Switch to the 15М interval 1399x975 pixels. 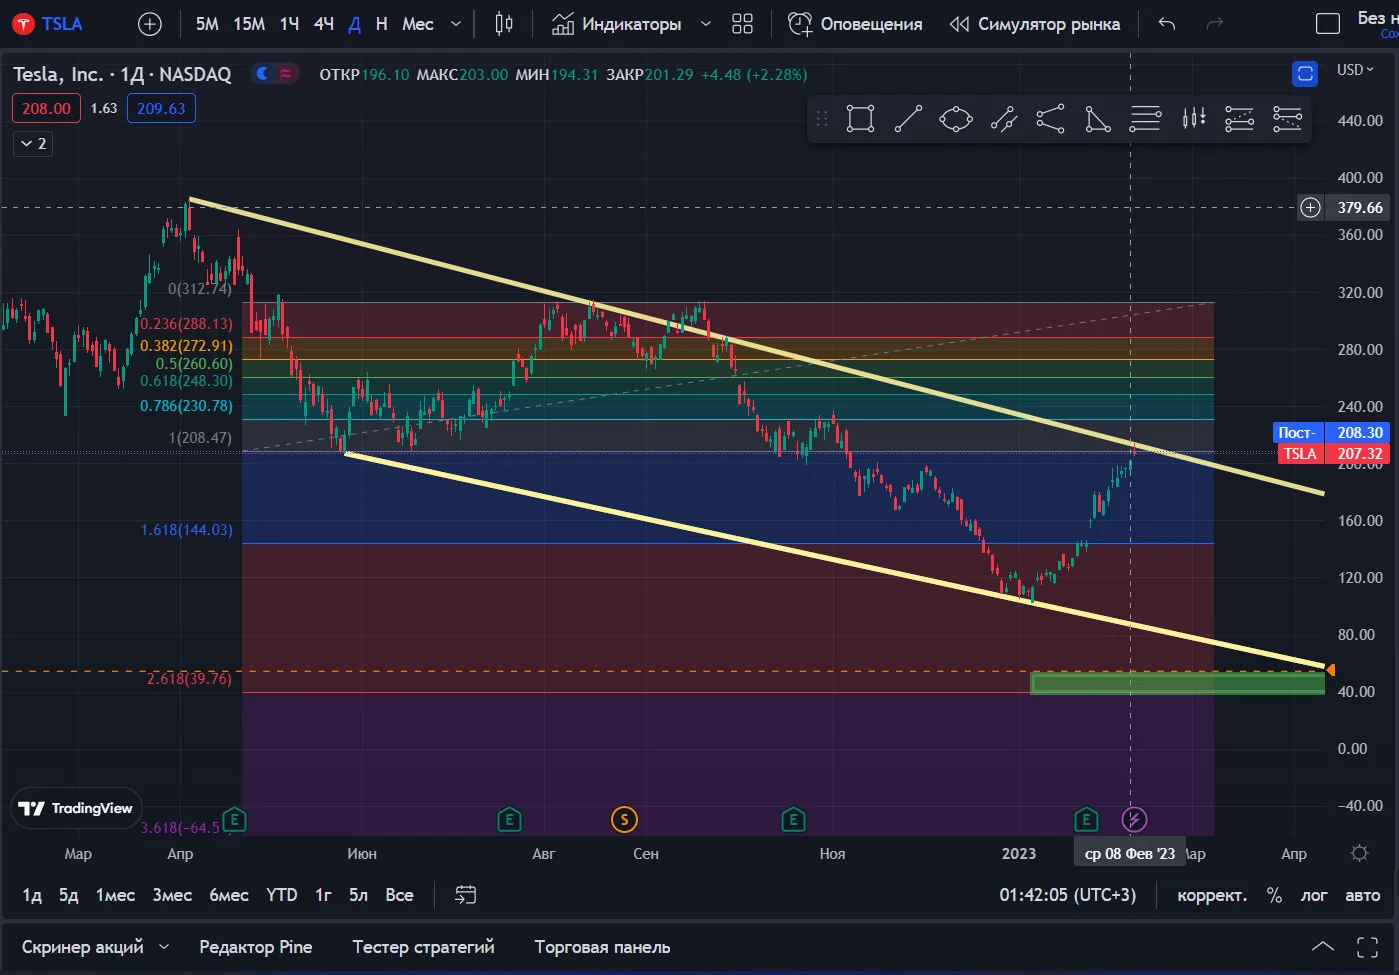[249, 24]
